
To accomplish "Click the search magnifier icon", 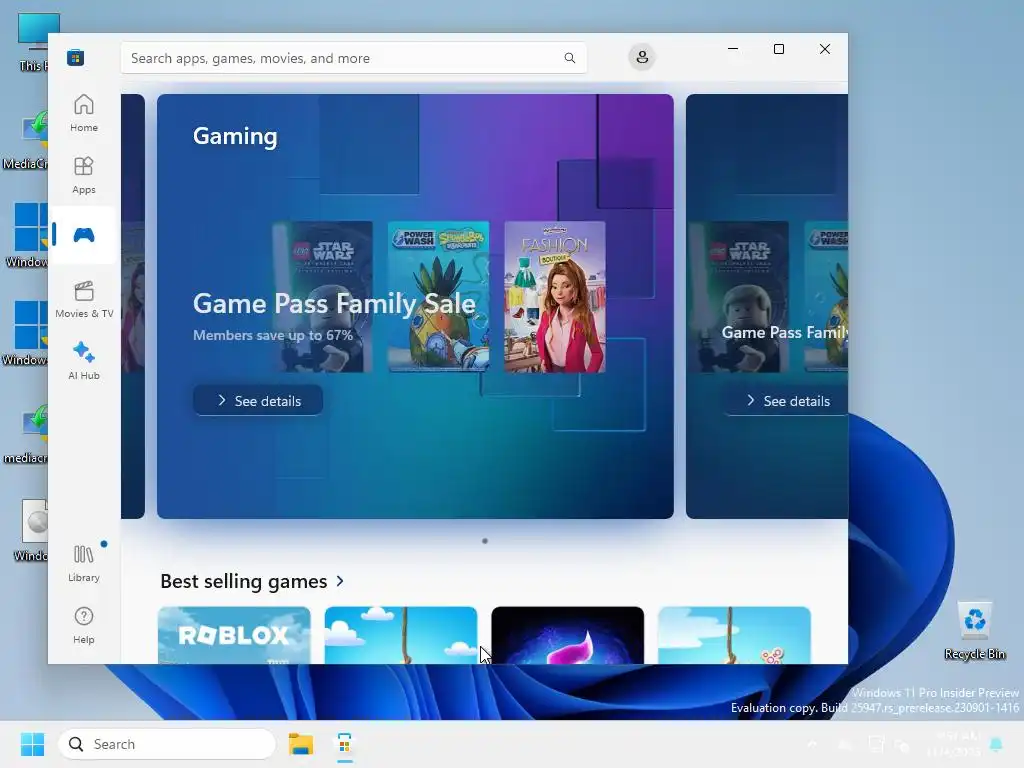I will click(569, 58).
